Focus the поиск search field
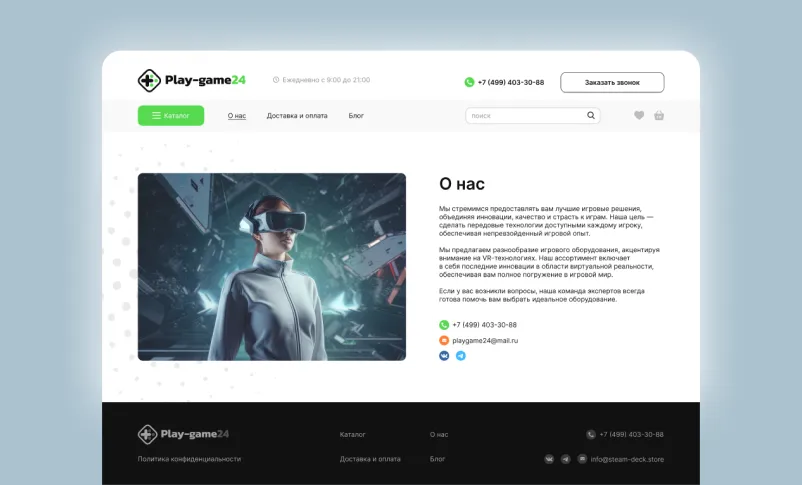 coord(525,116)
